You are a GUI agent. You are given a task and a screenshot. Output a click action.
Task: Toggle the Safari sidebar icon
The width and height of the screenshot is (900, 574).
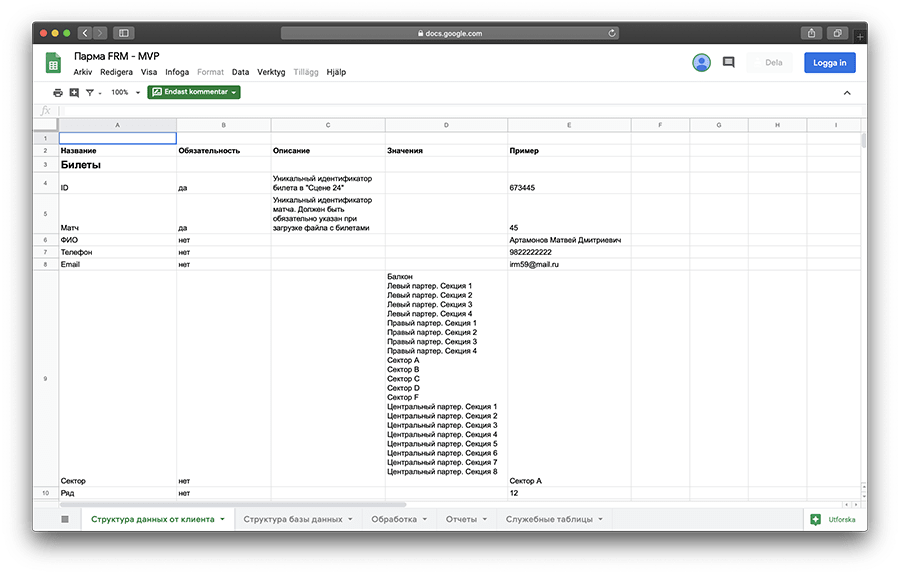[124, 33]
